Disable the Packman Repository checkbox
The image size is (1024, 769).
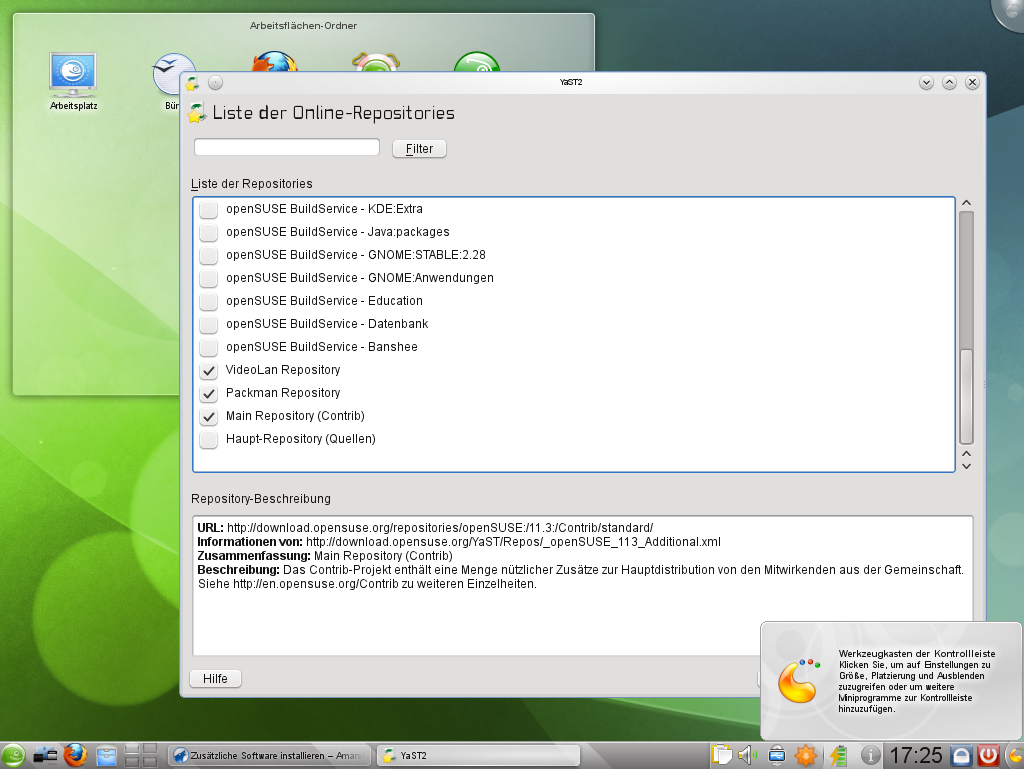pos(209,393)
